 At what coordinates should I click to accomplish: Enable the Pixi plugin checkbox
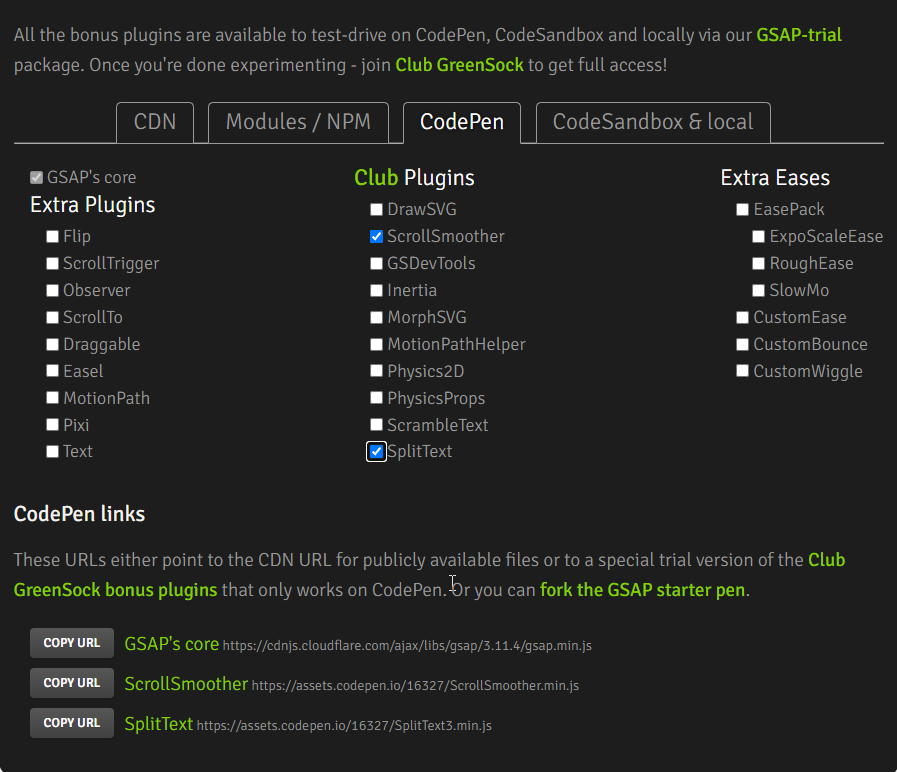pos(53,425)
